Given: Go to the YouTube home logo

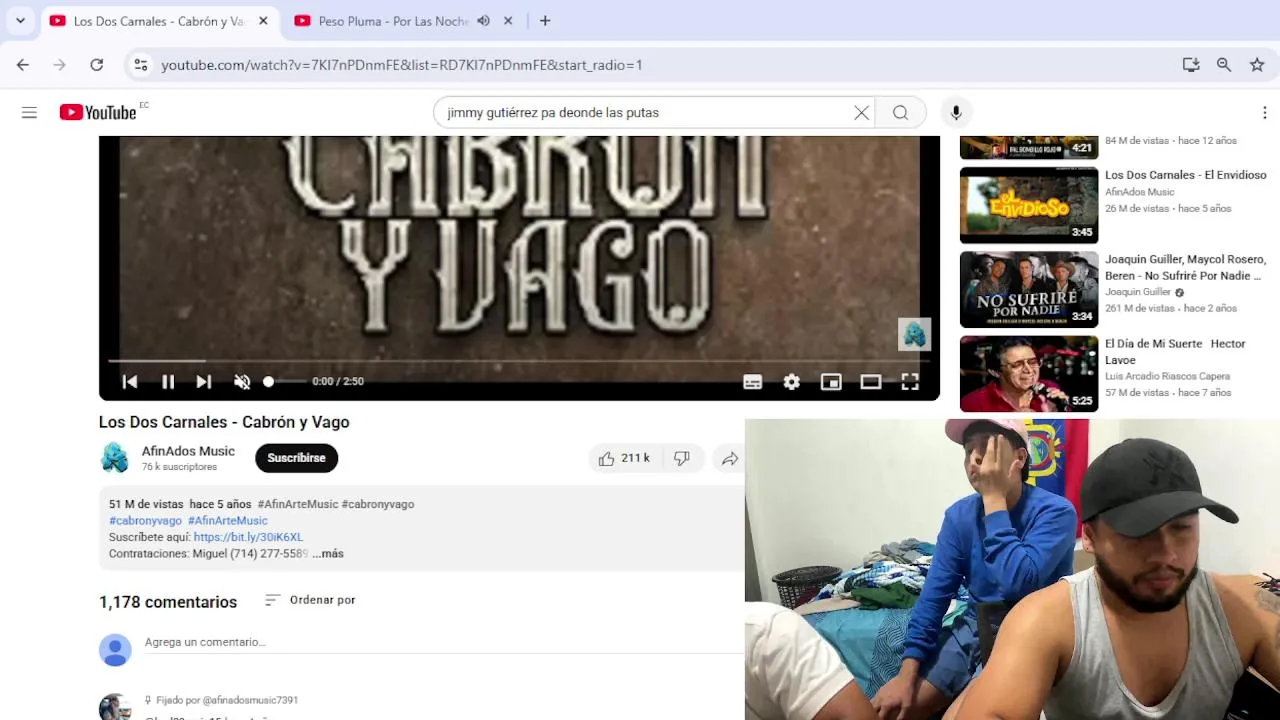Looking at the screenshot, I should 98,113.
